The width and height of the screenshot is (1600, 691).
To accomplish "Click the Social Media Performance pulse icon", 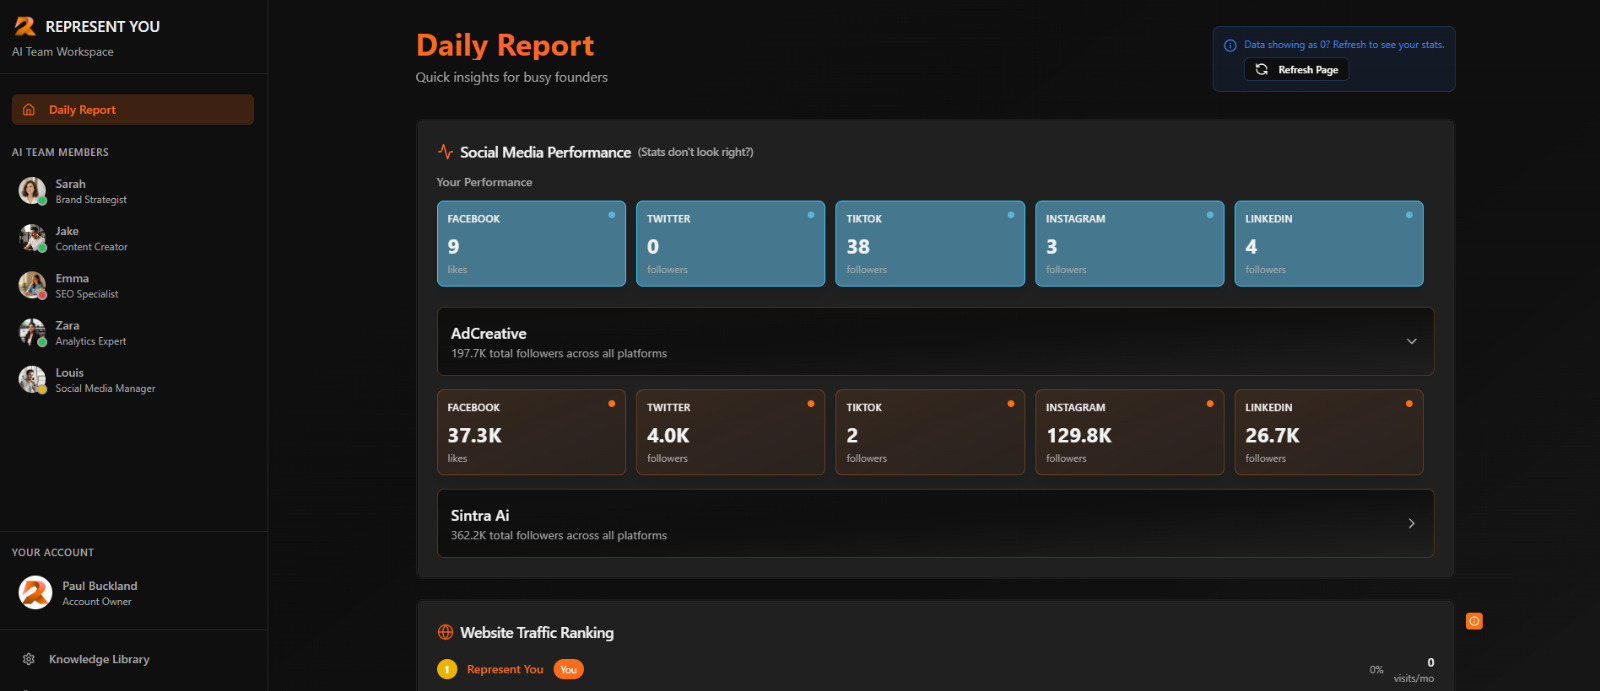I will click(445, 152).
